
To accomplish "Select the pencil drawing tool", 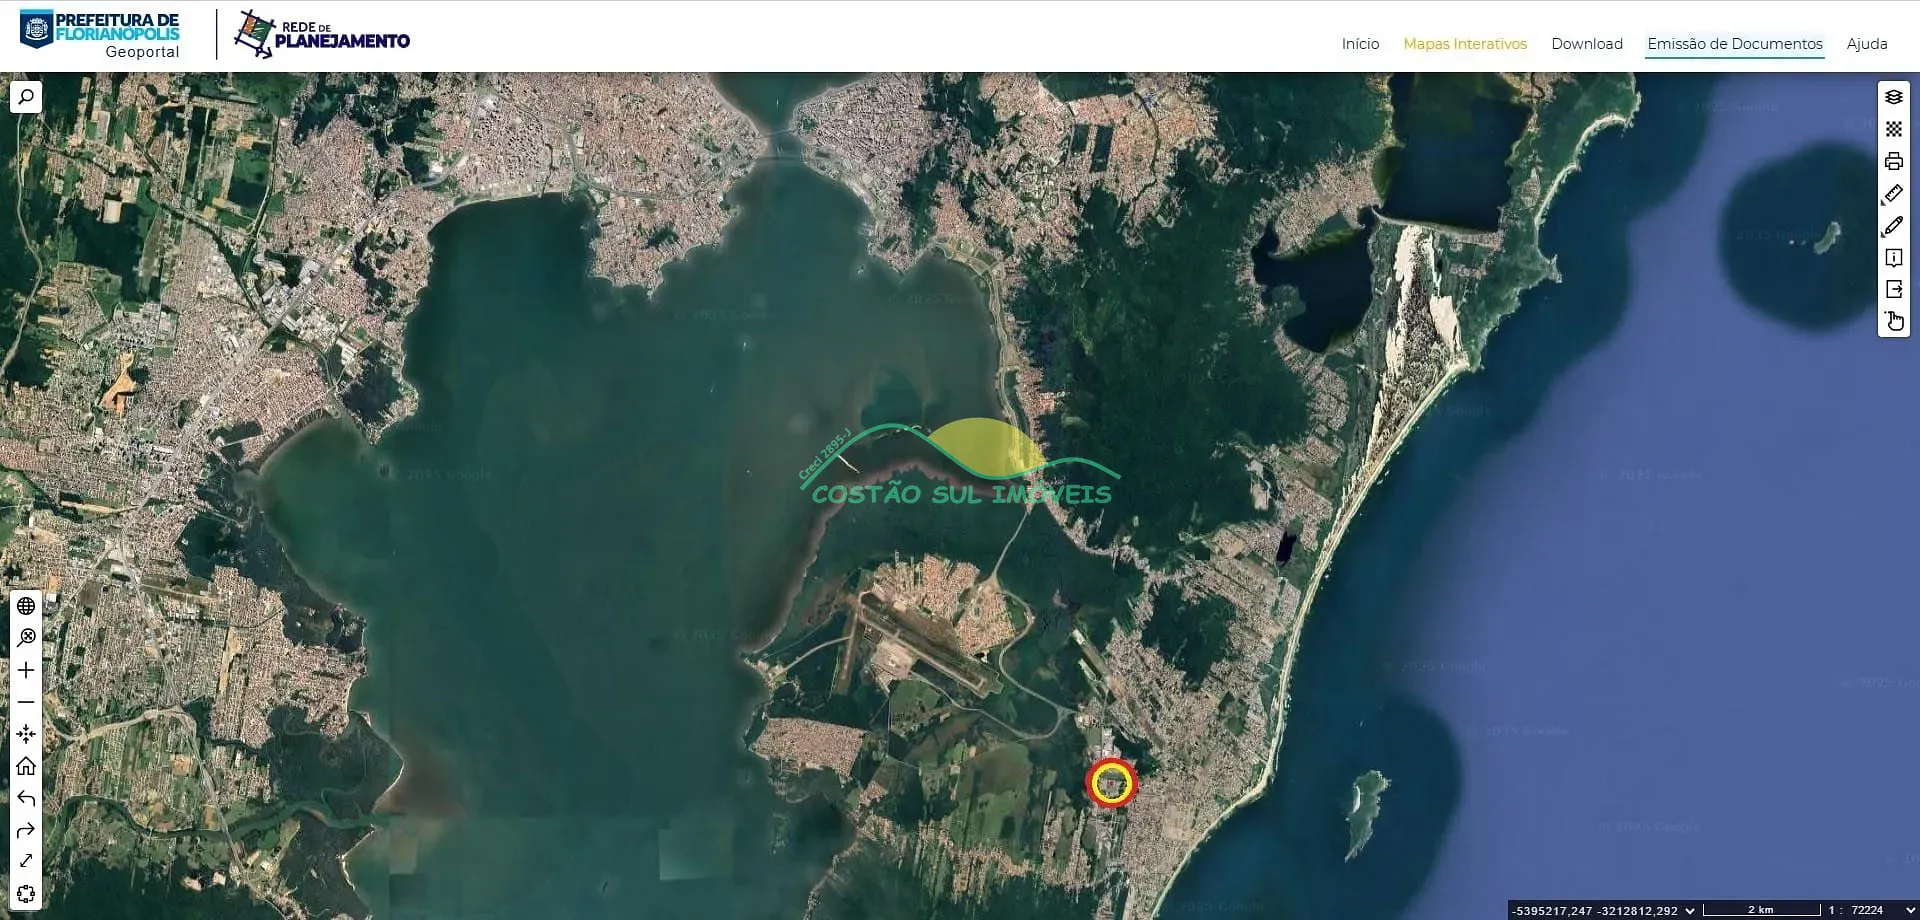I will (1894, 225).
